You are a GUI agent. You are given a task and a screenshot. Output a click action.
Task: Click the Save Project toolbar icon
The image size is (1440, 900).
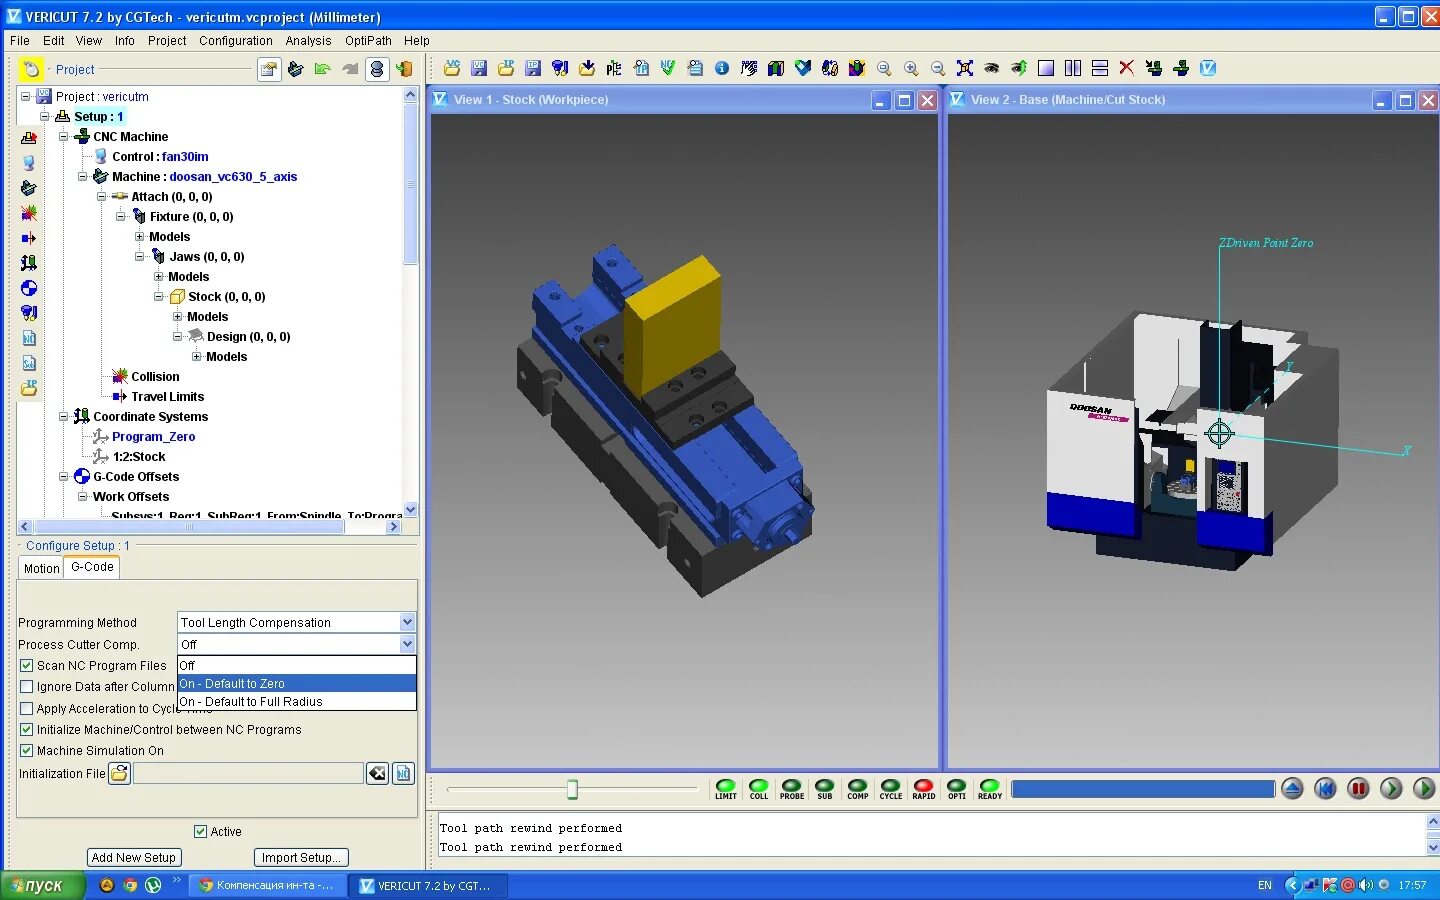[x=479, y=68]
